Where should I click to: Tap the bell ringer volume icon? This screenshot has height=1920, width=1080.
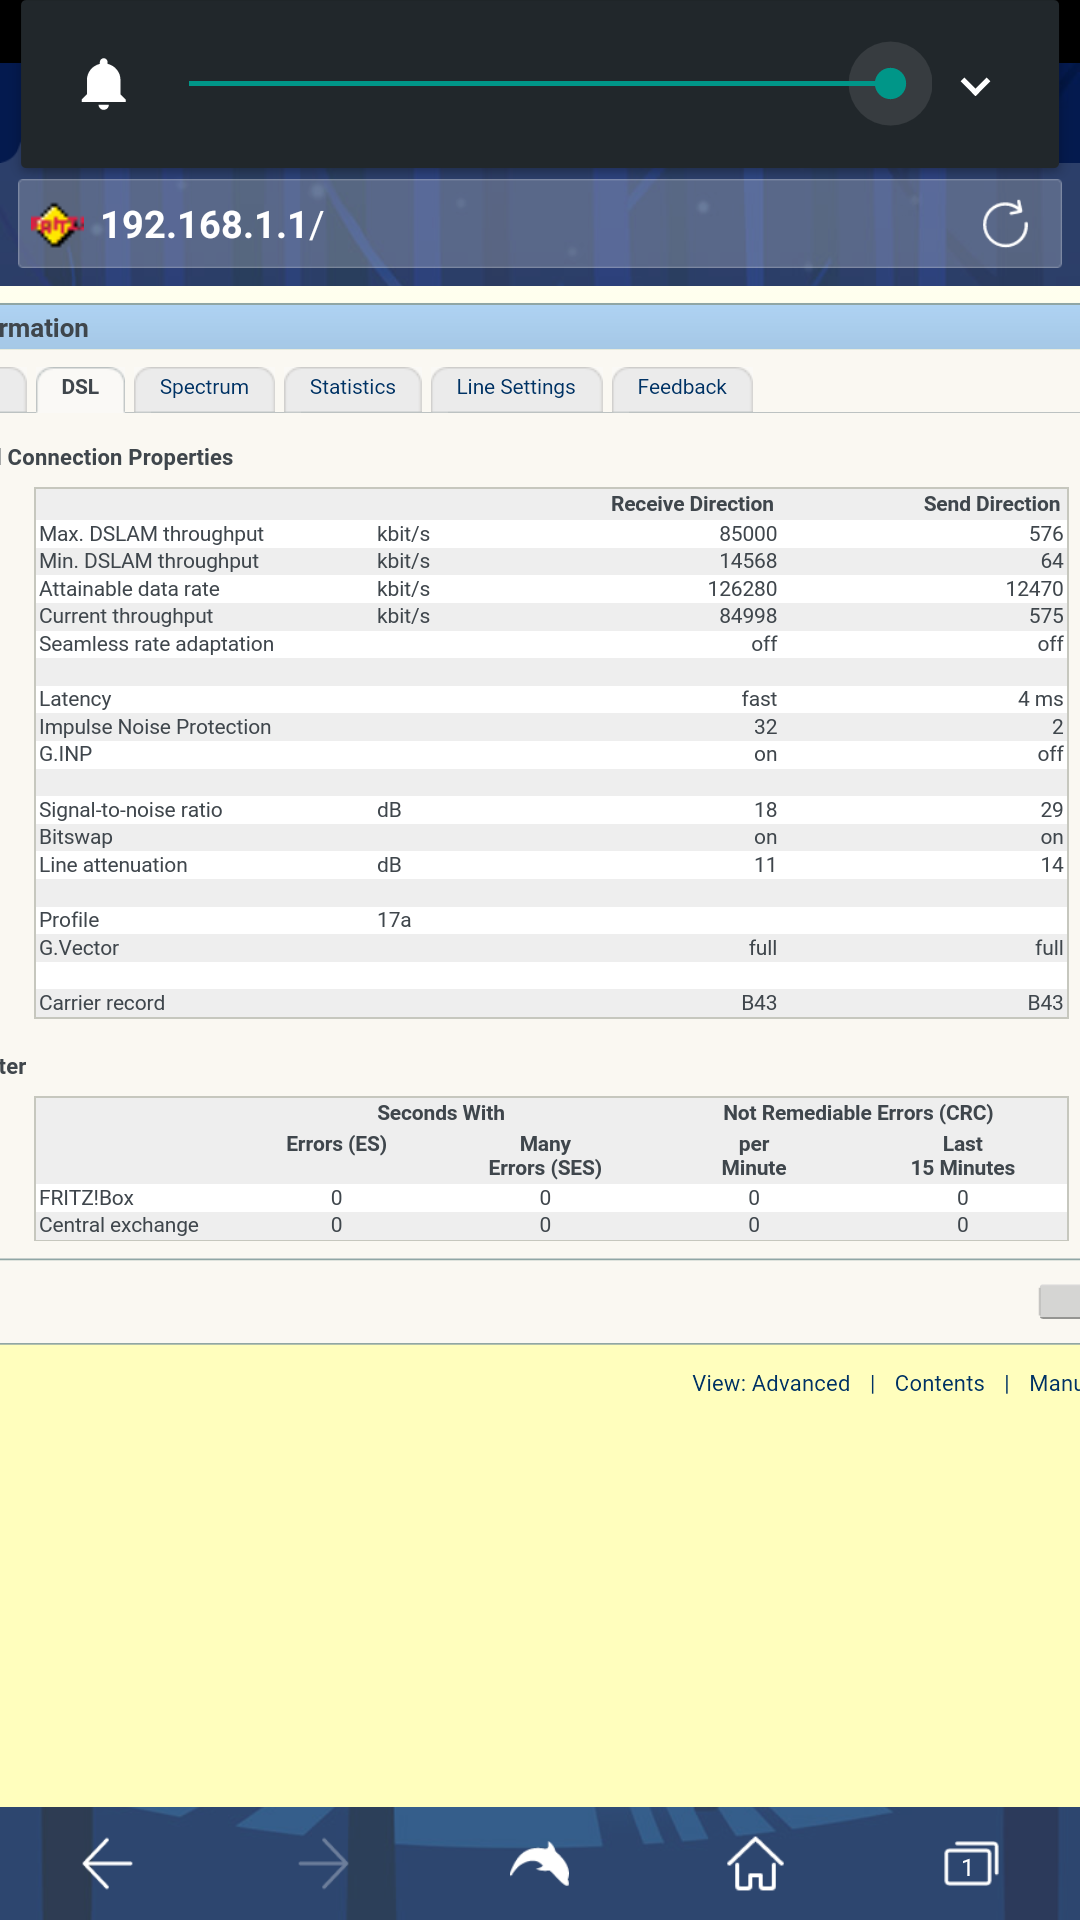(x=103, y=84)
